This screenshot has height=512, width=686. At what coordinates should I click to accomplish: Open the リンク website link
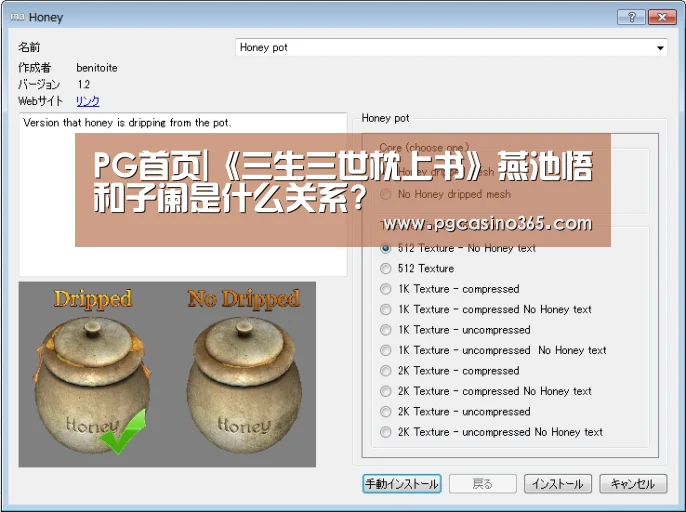point(88,101)
